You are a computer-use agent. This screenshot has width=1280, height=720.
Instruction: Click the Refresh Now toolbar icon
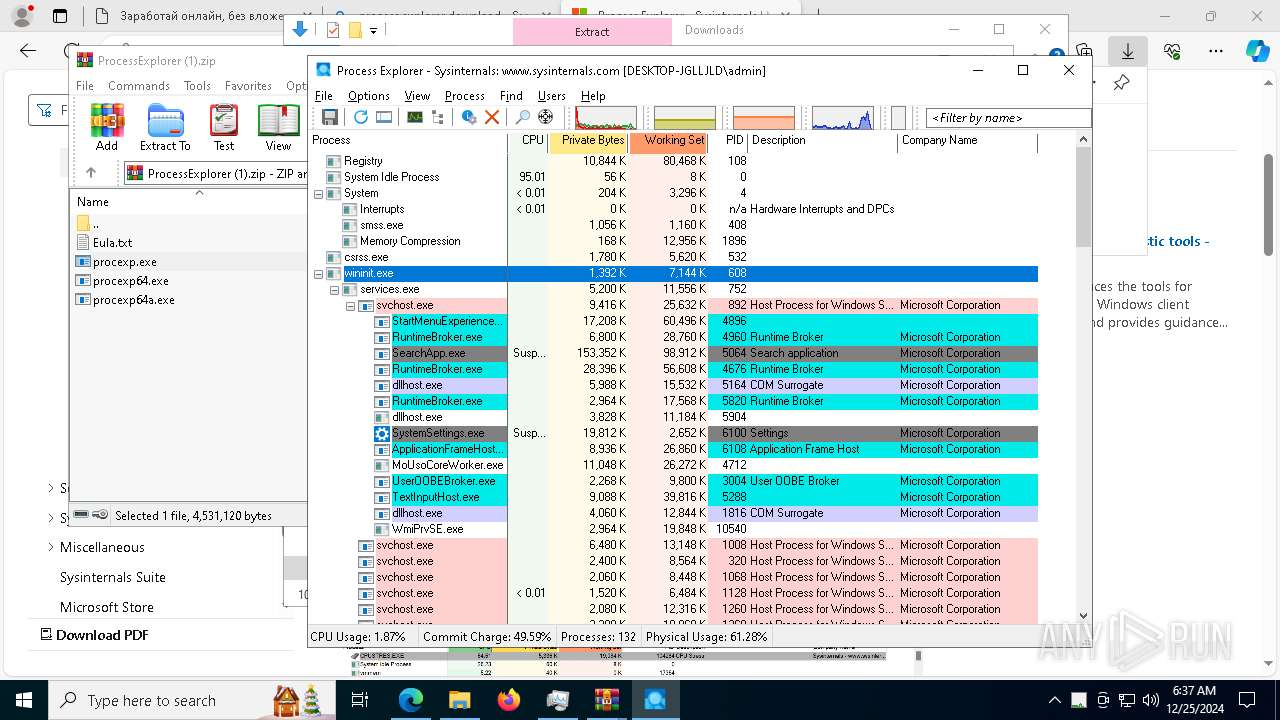tap(360, 117)
